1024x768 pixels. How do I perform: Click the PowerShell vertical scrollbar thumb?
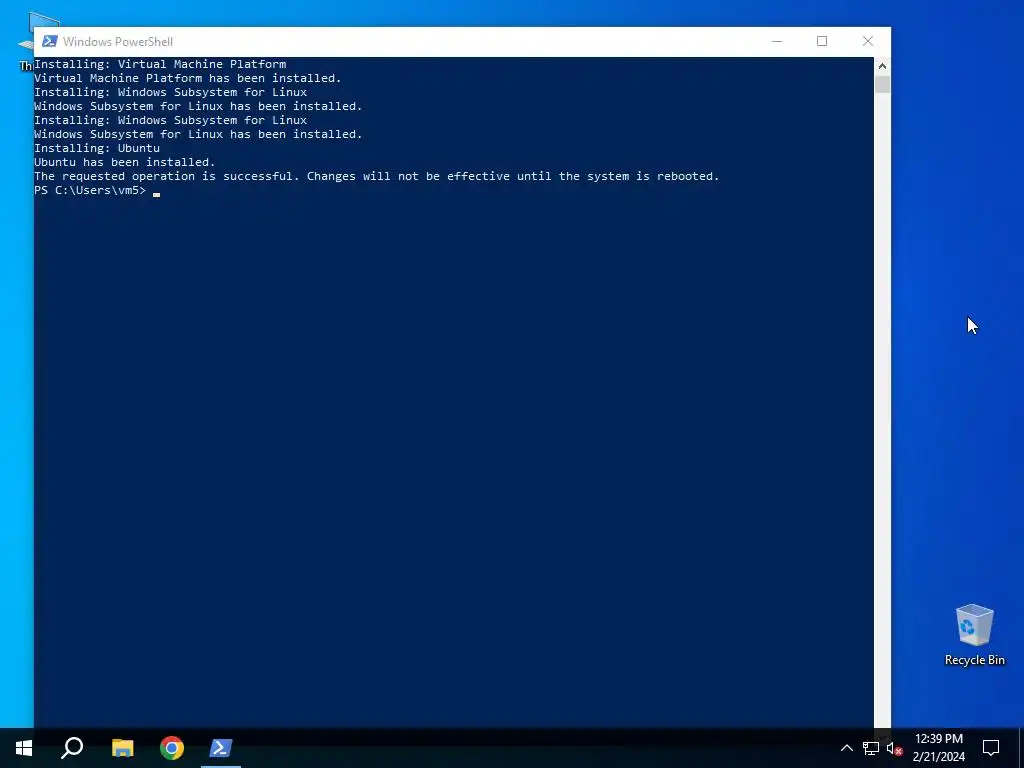[x=882, y=84]
